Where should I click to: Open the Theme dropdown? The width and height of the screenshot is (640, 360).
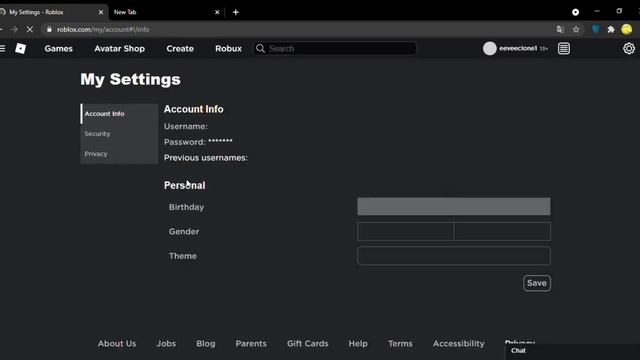(x=453, y=256)
